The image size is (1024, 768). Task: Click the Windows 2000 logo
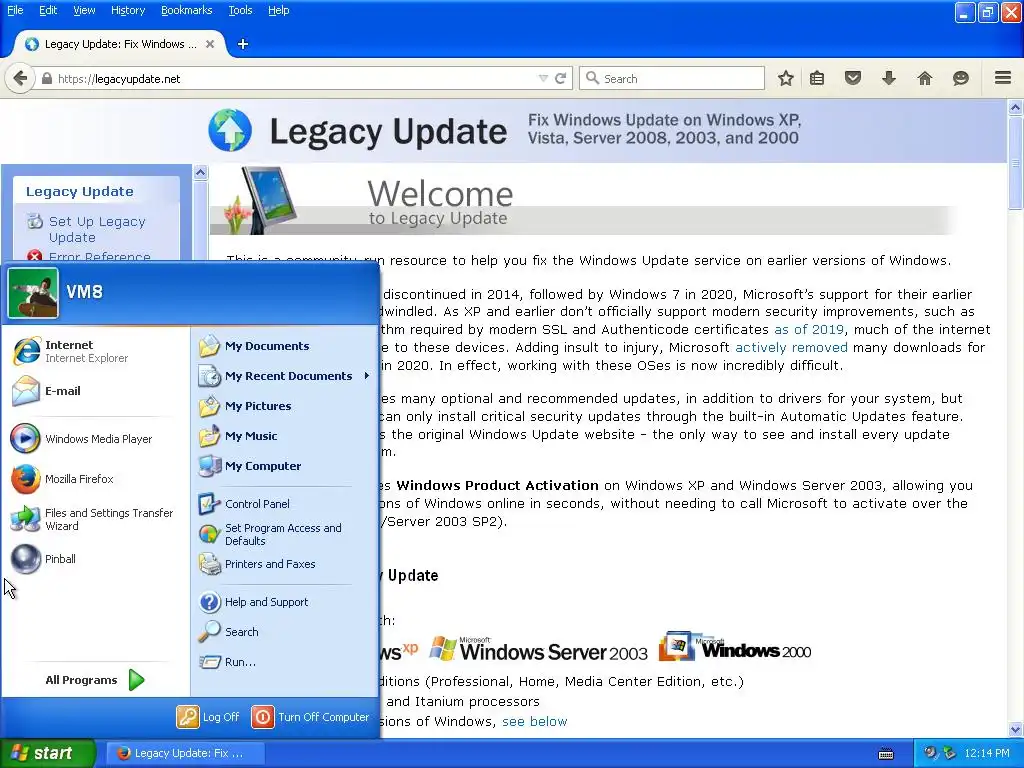click(735, 647)
